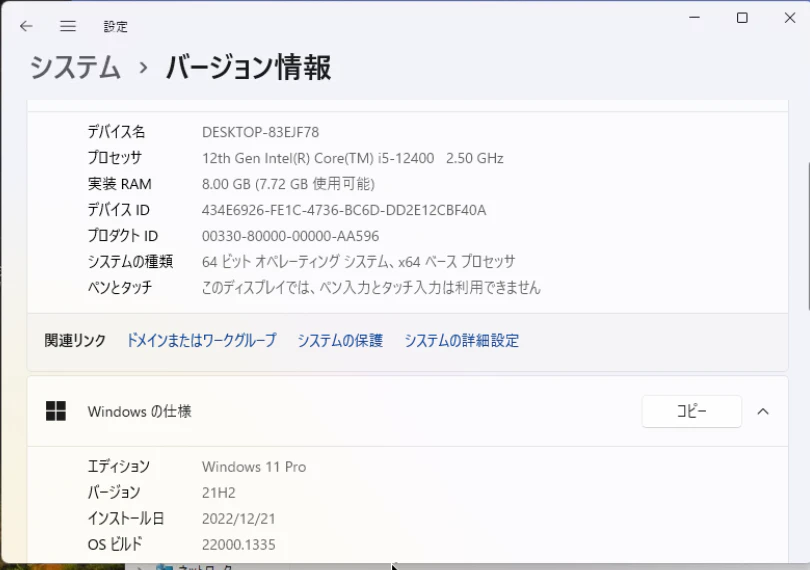Click the デバイス ID label
Viewport: 810px width, 570px height.
(x=118, y=210)
